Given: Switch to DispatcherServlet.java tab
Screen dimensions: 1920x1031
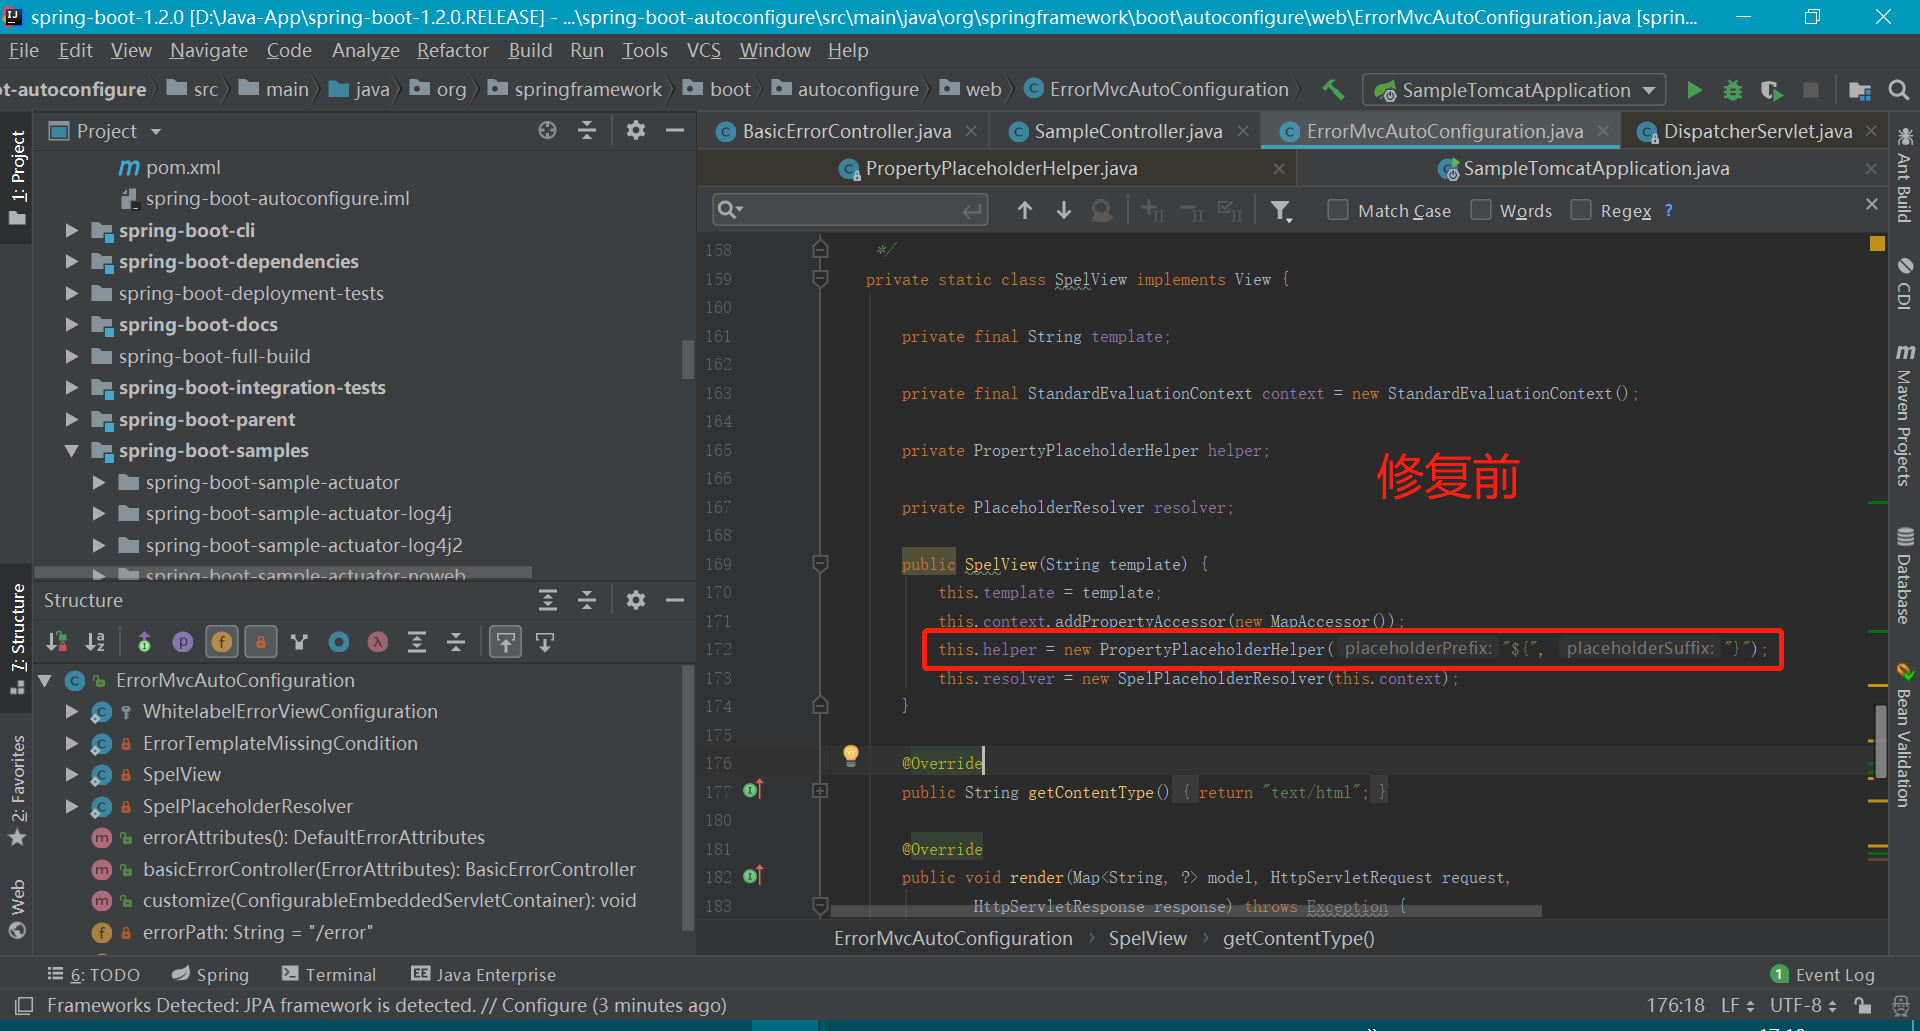Looking at the screenshot, I should coord(1757,131).
